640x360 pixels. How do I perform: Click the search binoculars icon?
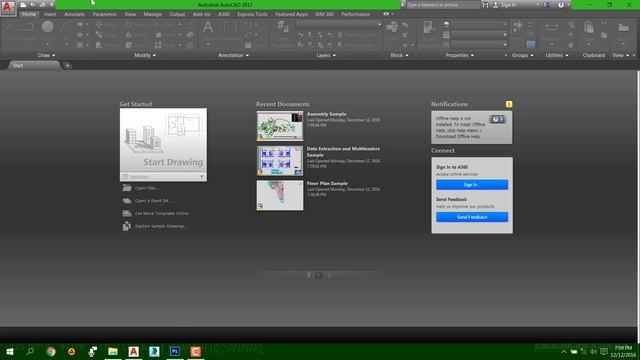485,5
